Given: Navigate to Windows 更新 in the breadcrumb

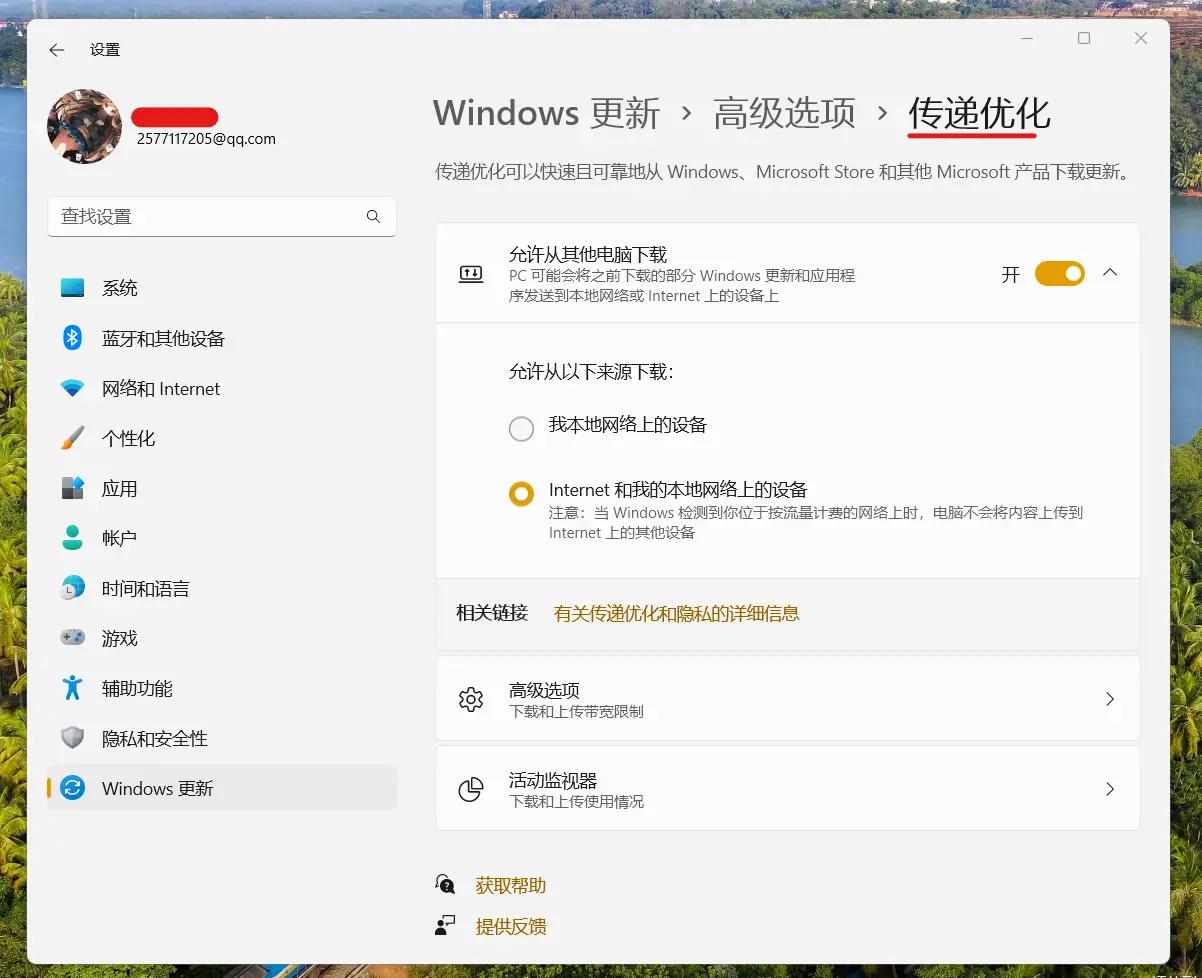Looking at the screenshot, I should tap(547, 112).
